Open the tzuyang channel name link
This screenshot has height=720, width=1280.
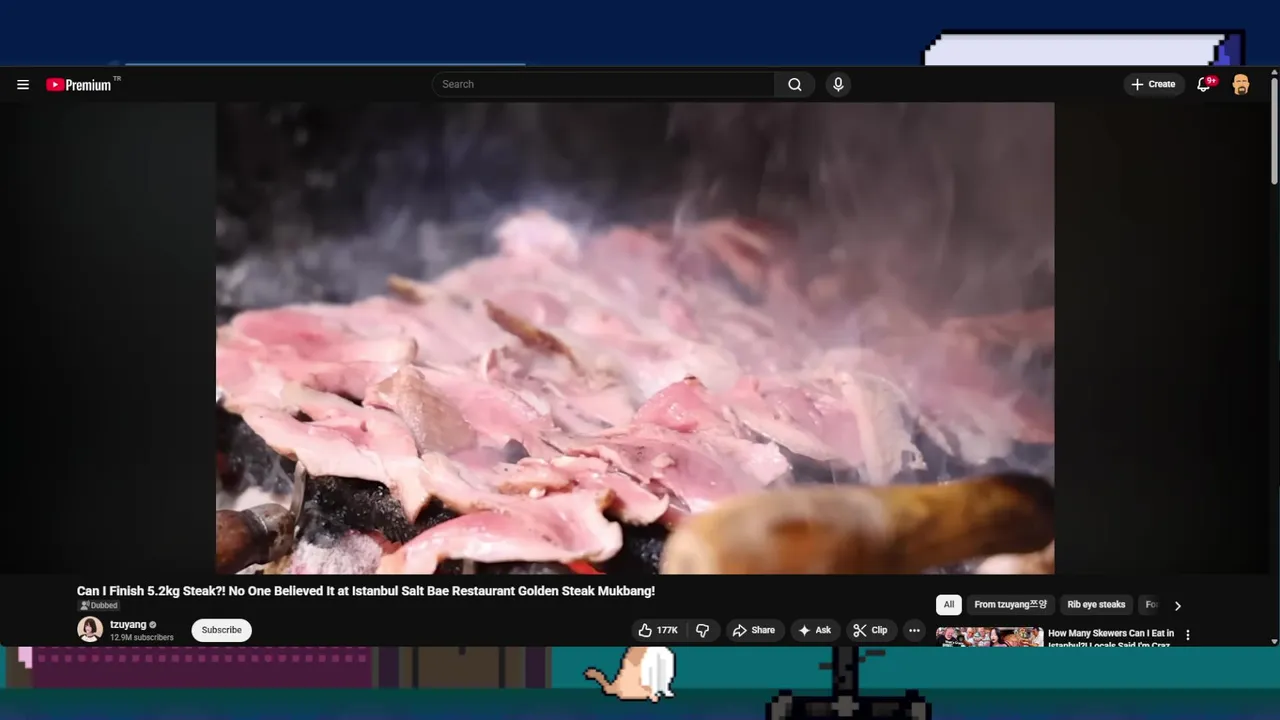tap(128, 625)
